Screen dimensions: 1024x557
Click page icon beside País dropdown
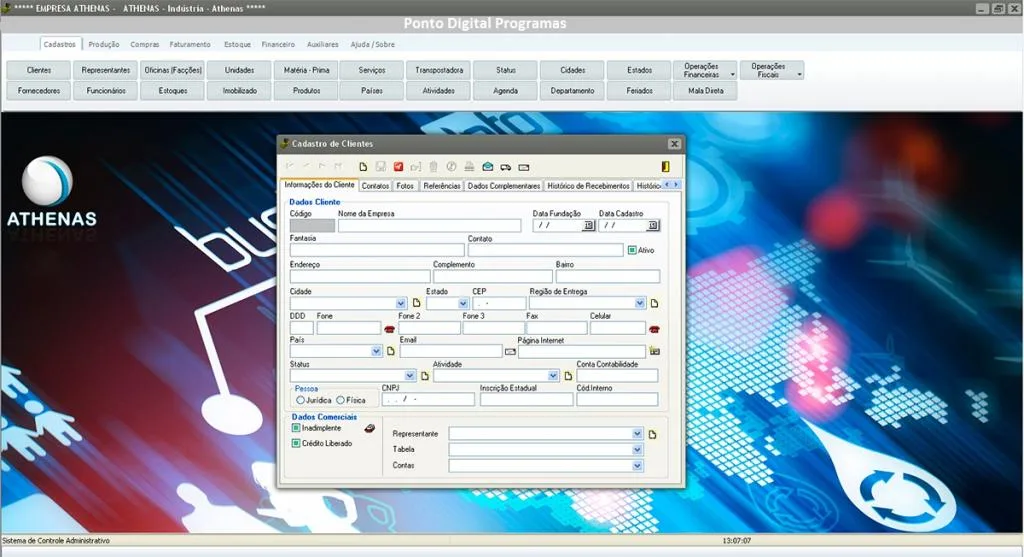391,351
